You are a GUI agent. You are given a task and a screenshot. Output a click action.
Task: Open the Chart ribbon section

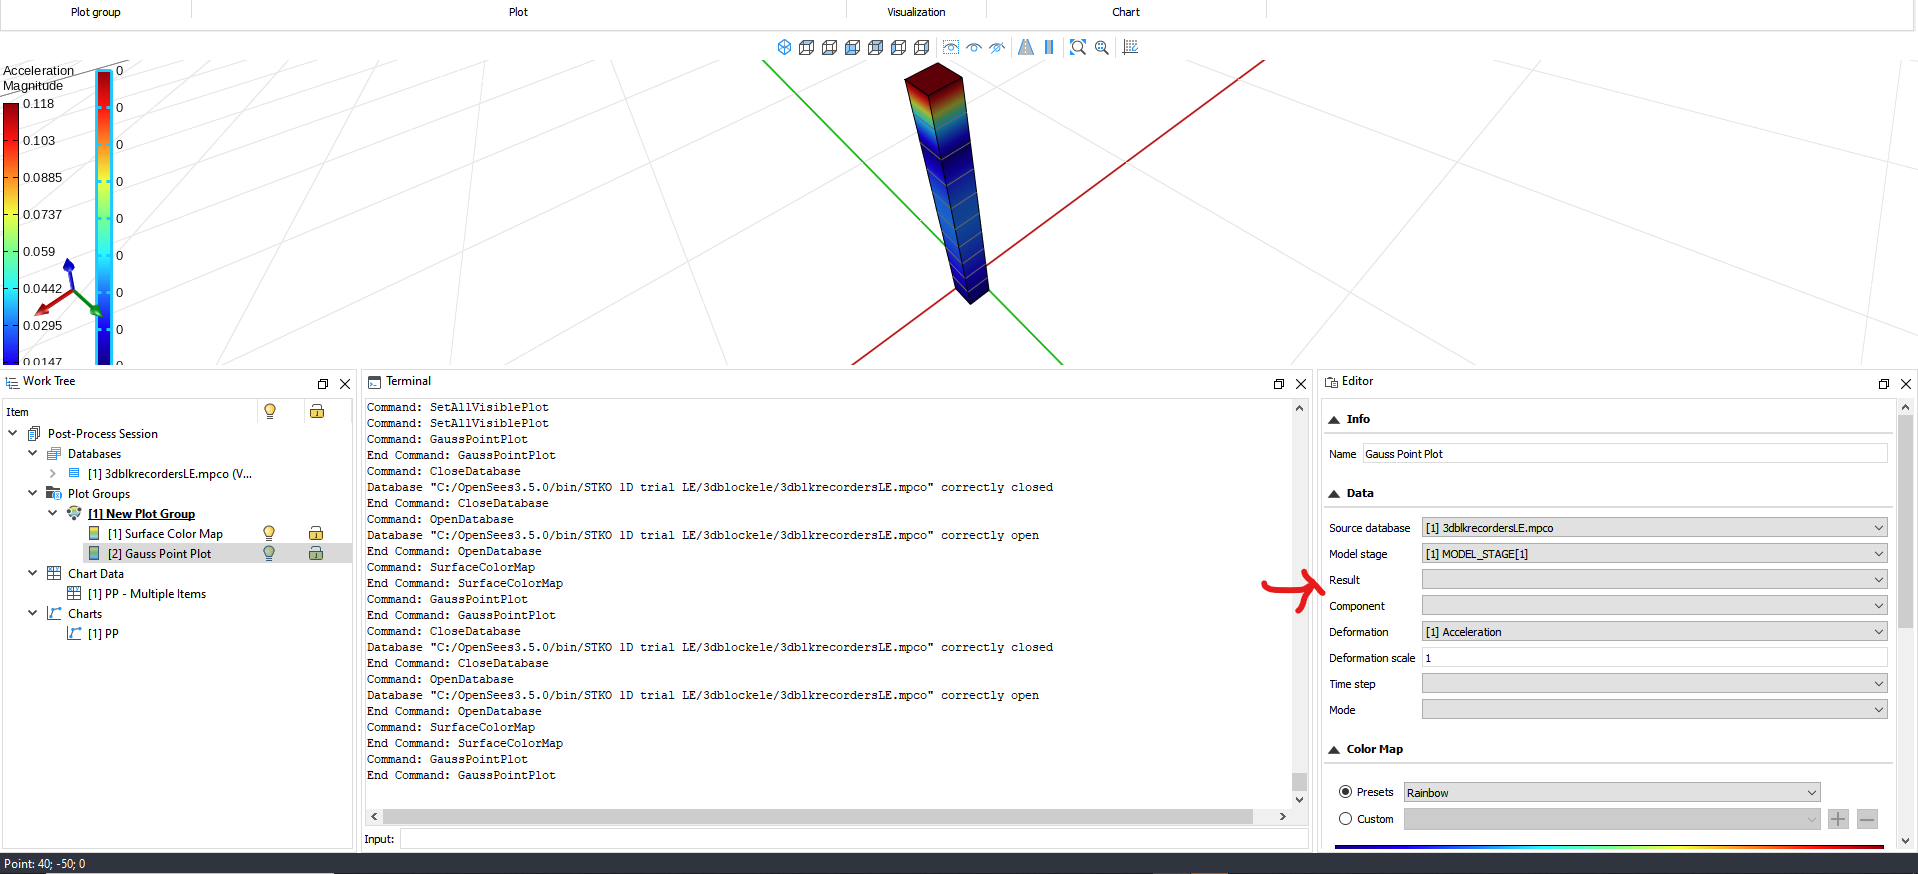pyautogui.click(x=1126, y=12)
